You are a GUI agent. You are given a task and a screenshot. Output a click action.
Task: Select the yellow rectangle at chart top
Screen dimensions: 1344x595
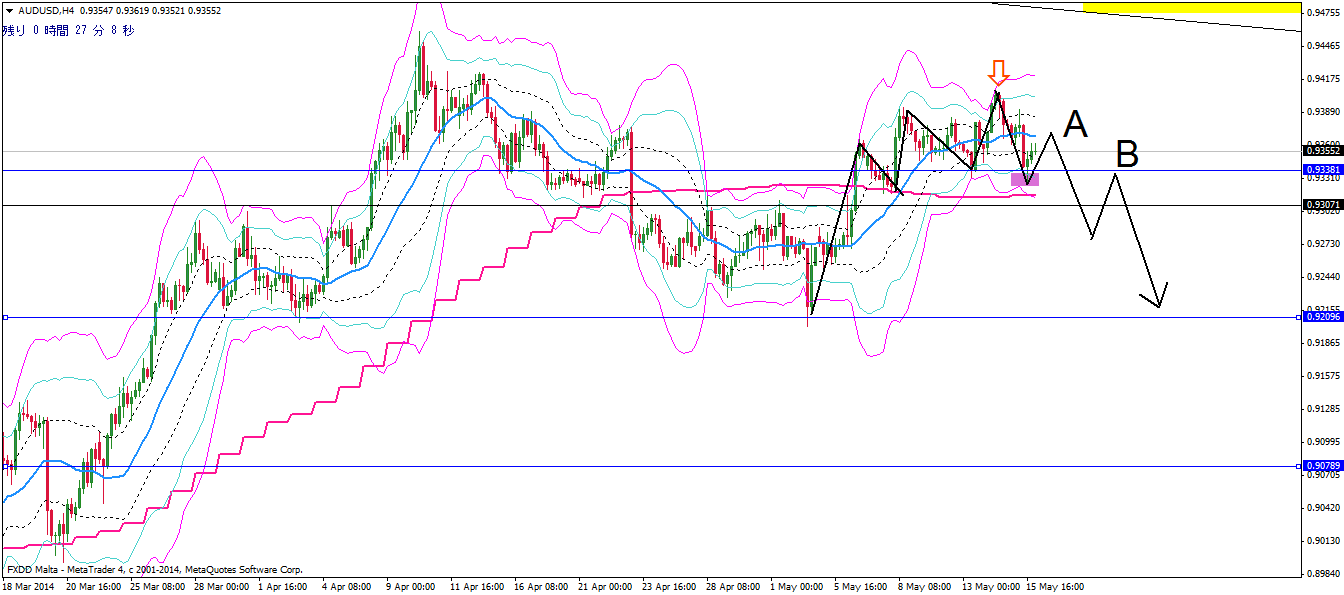tap(1191, 8)
